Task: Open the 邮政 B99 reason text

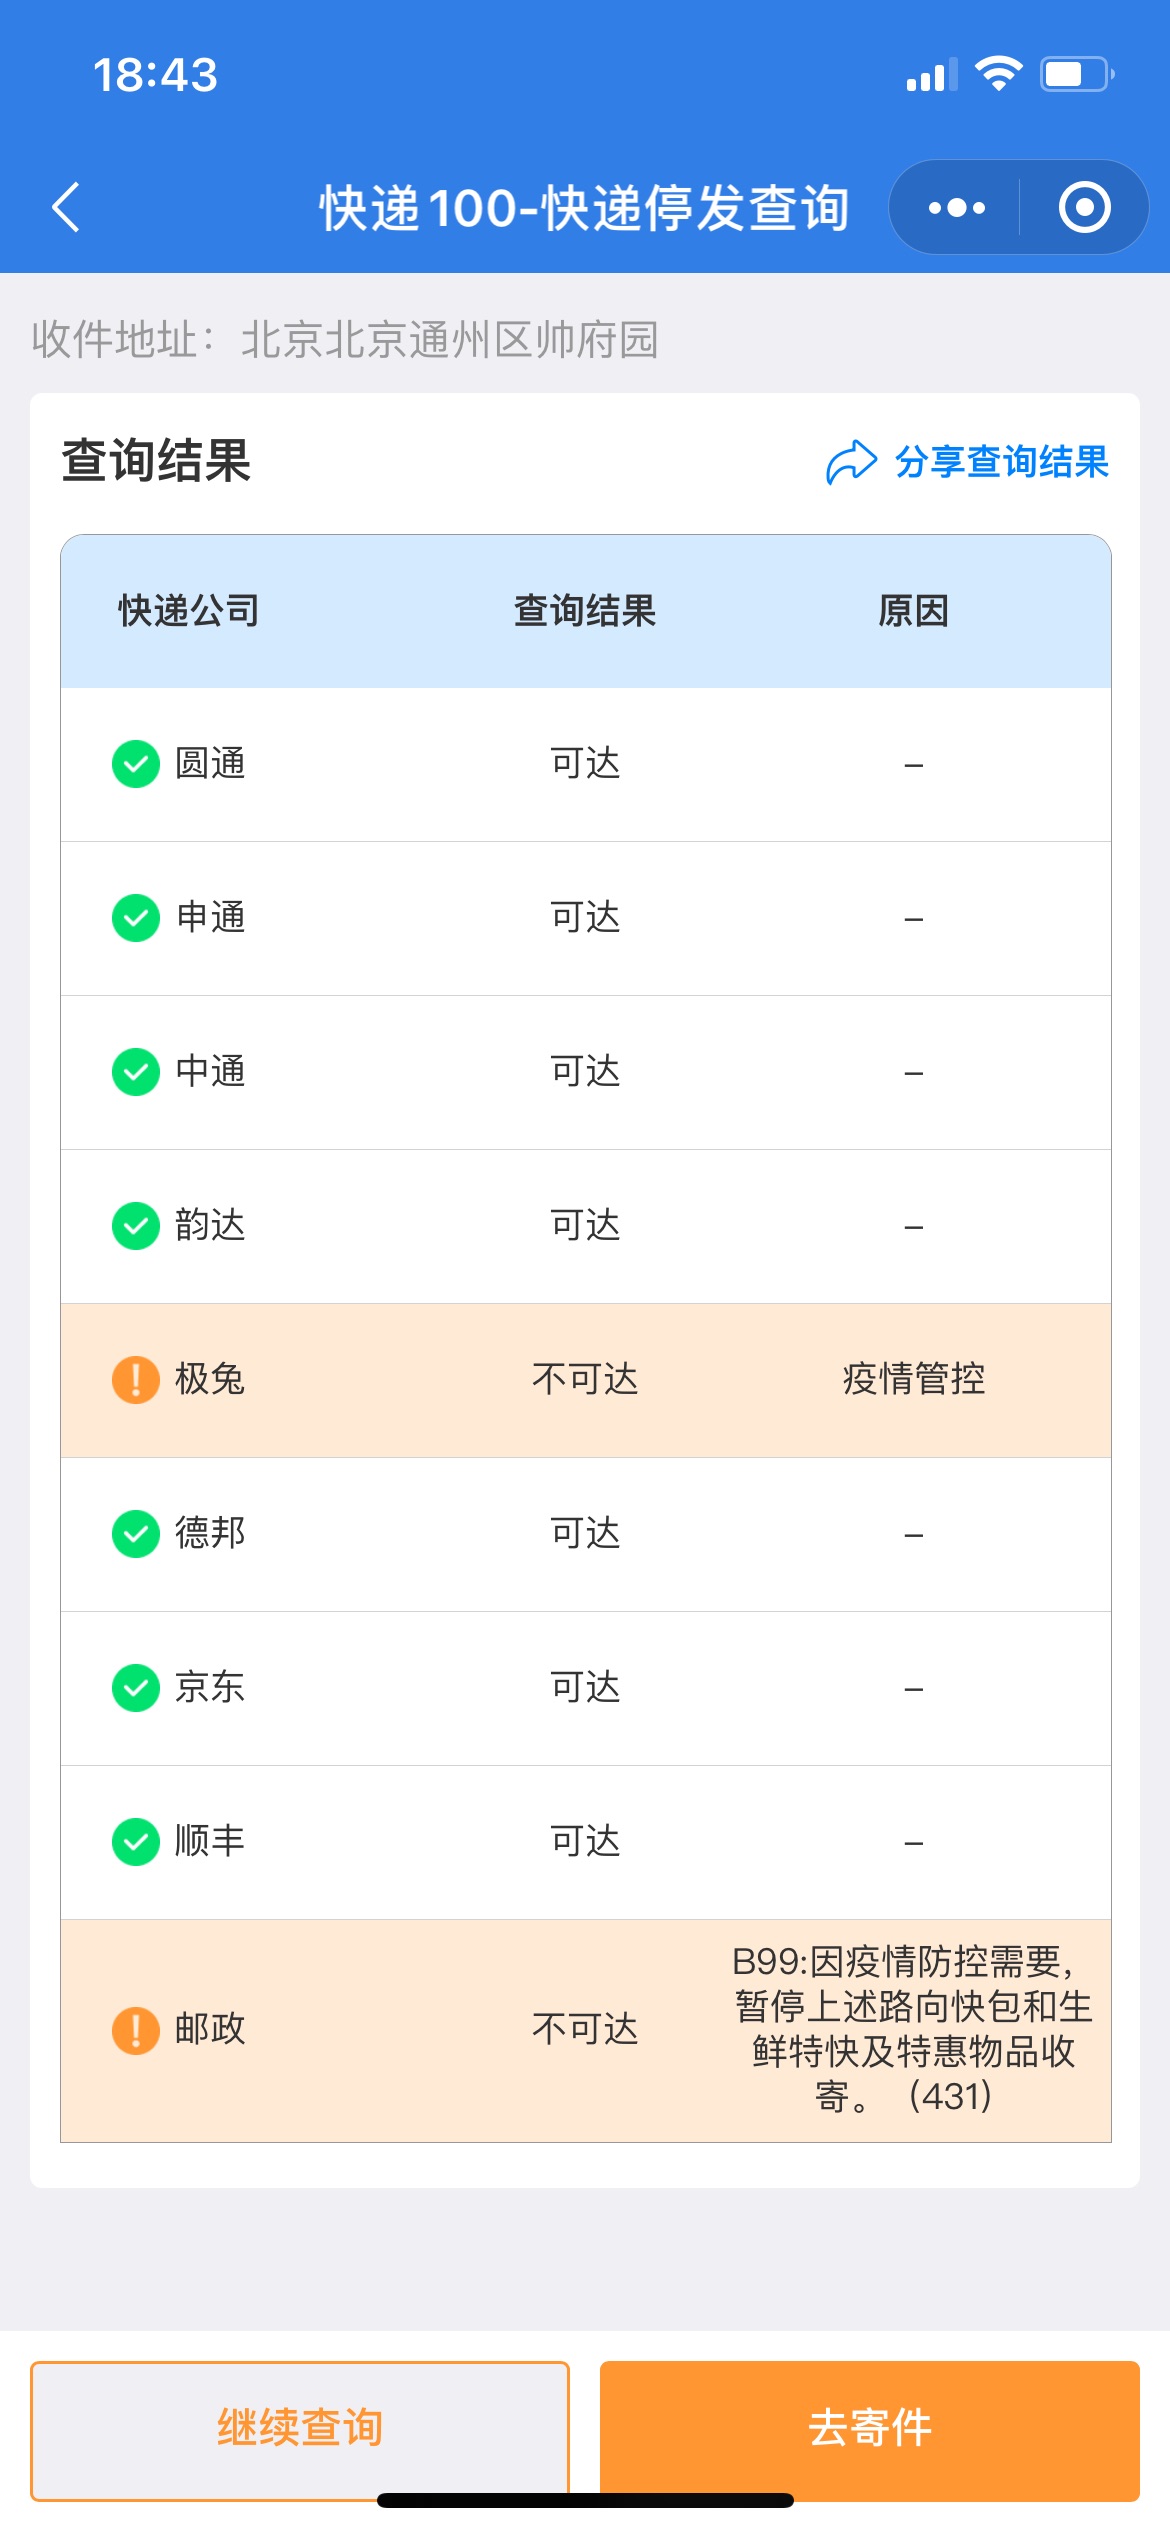Action: click(913, 2030)
